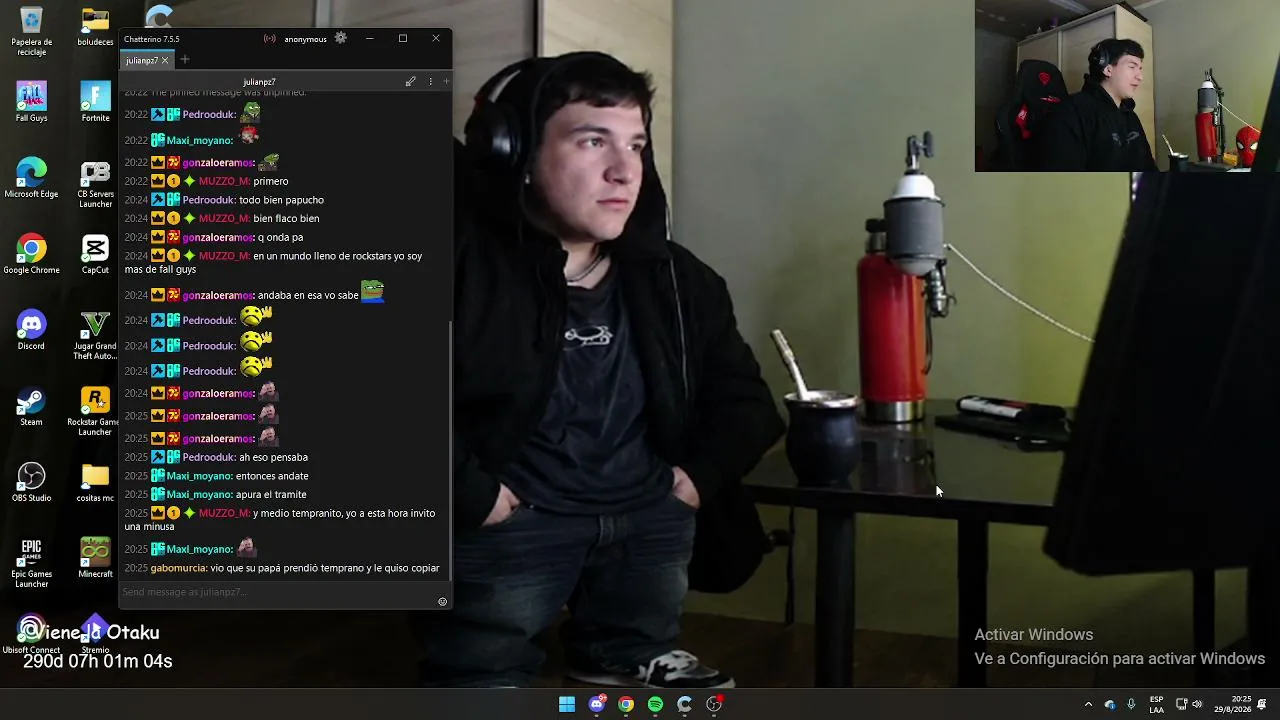Image resolution: width=1280 pixels, height=720 pixels.
Task: Add a new split with plus
Action: (446, 82)
